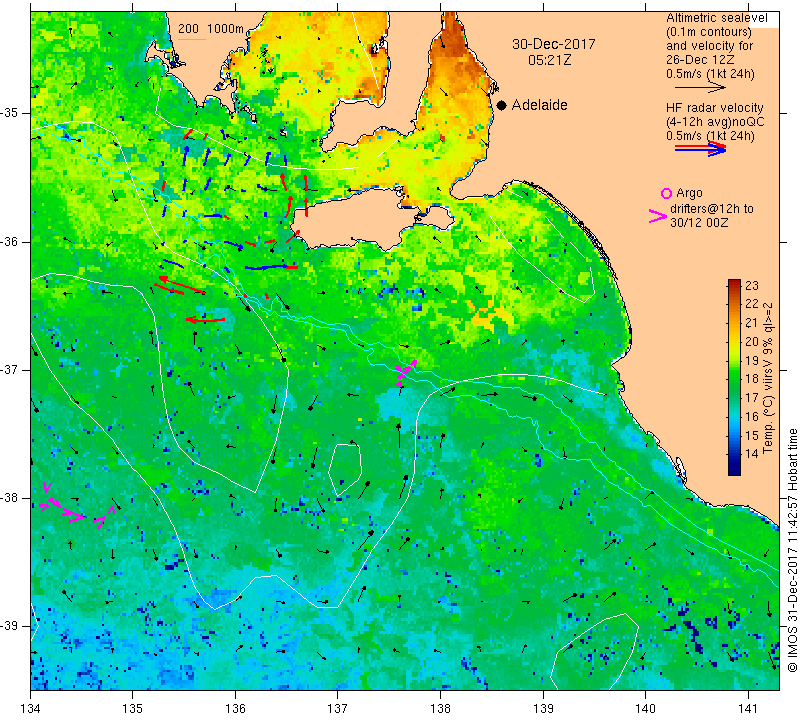Click the red-blue HF radar legend arrow

point(700,149)
